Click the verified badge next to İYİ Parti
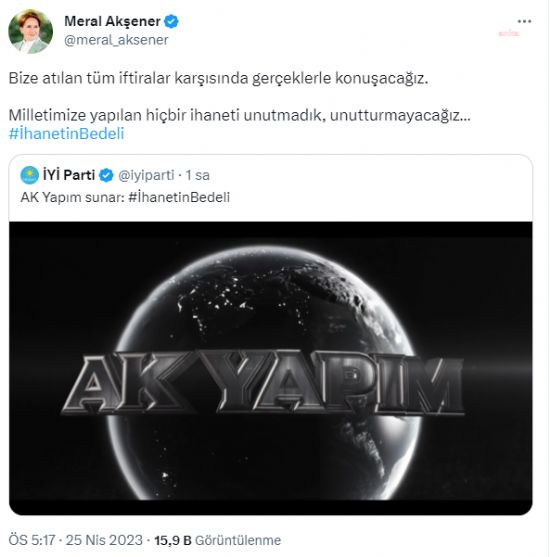The image size is (550, 557). (106, 175)
